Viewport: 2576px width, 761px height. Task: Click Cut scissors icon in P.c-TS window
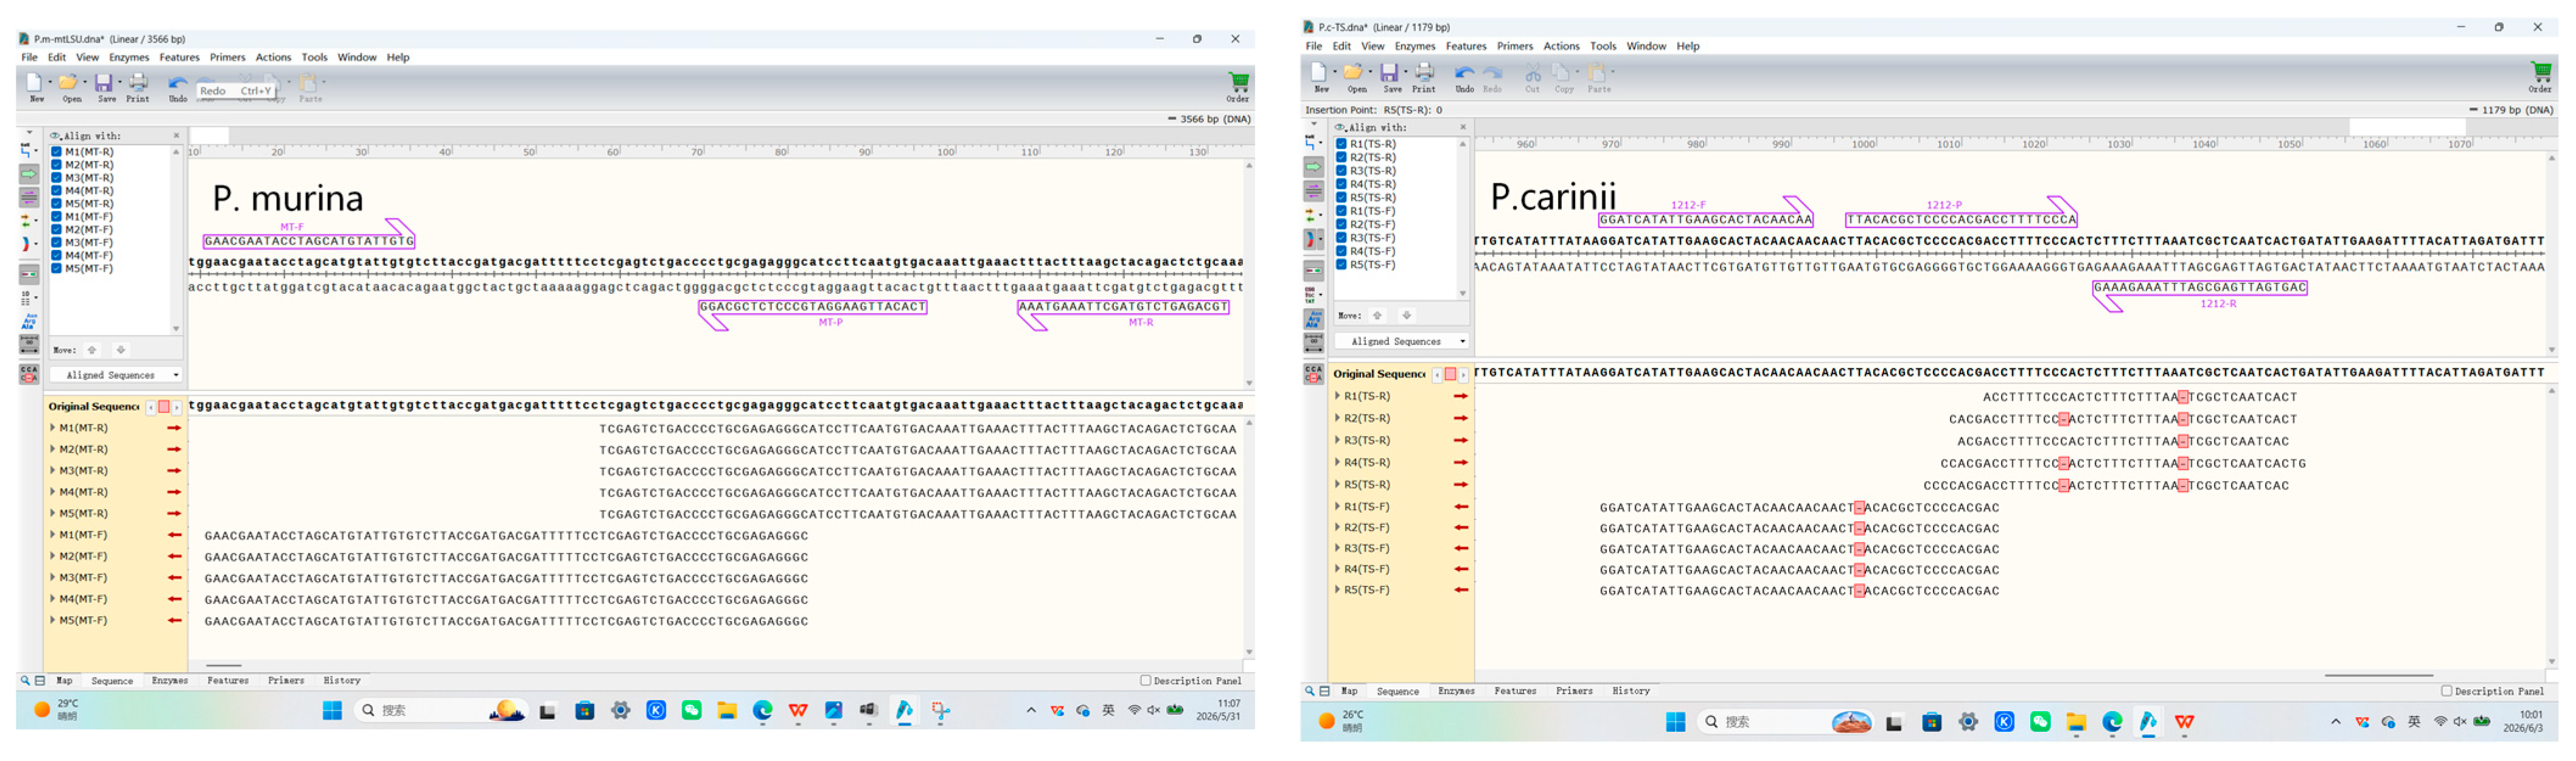click(1532, 72)
